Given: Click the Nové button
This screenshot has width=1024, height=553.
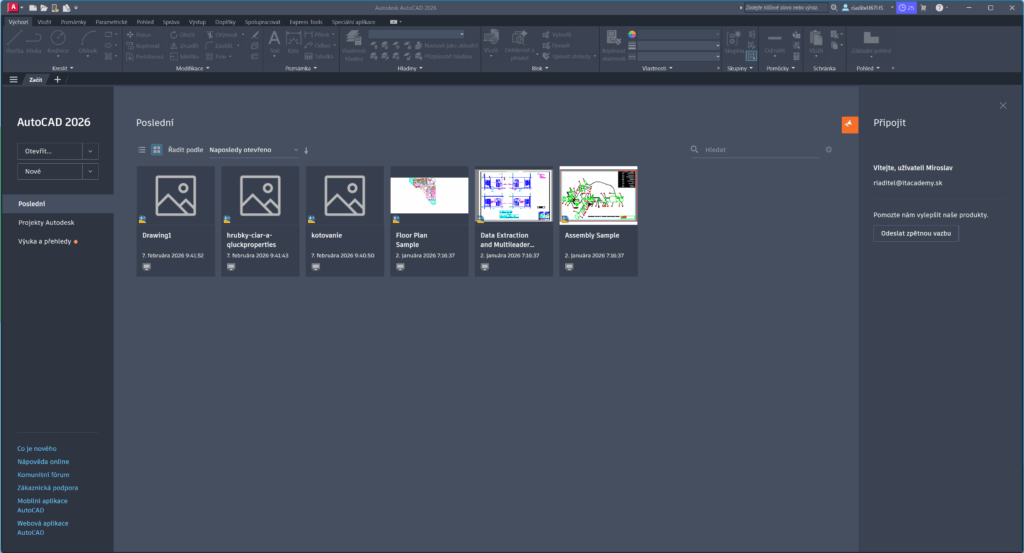Looking at the screenshot, I should click(x=50, y=171).
